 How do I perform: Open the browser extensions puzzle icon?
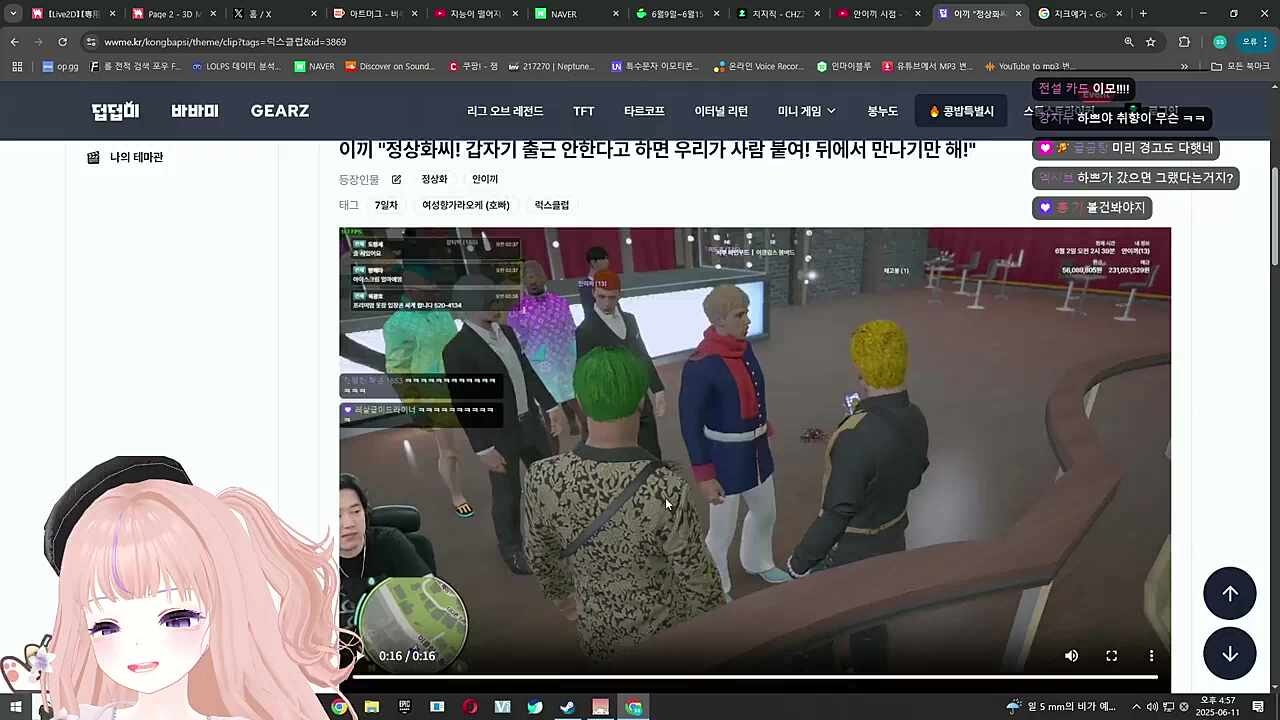(1184, 42)
